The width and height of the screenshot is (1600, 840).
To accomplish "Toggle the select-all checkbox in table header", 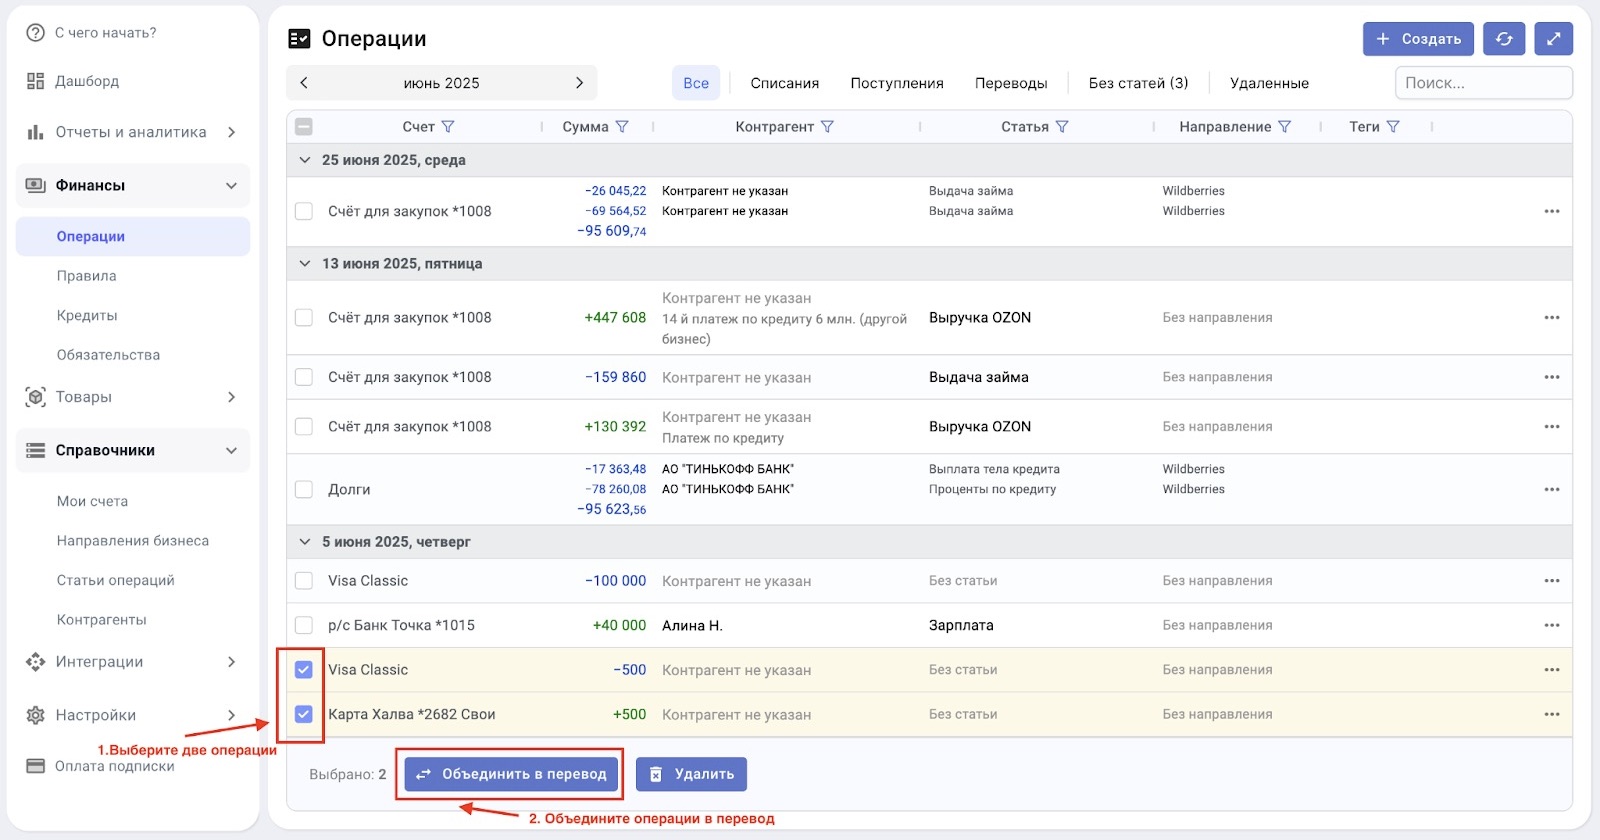I will [304, 127].
